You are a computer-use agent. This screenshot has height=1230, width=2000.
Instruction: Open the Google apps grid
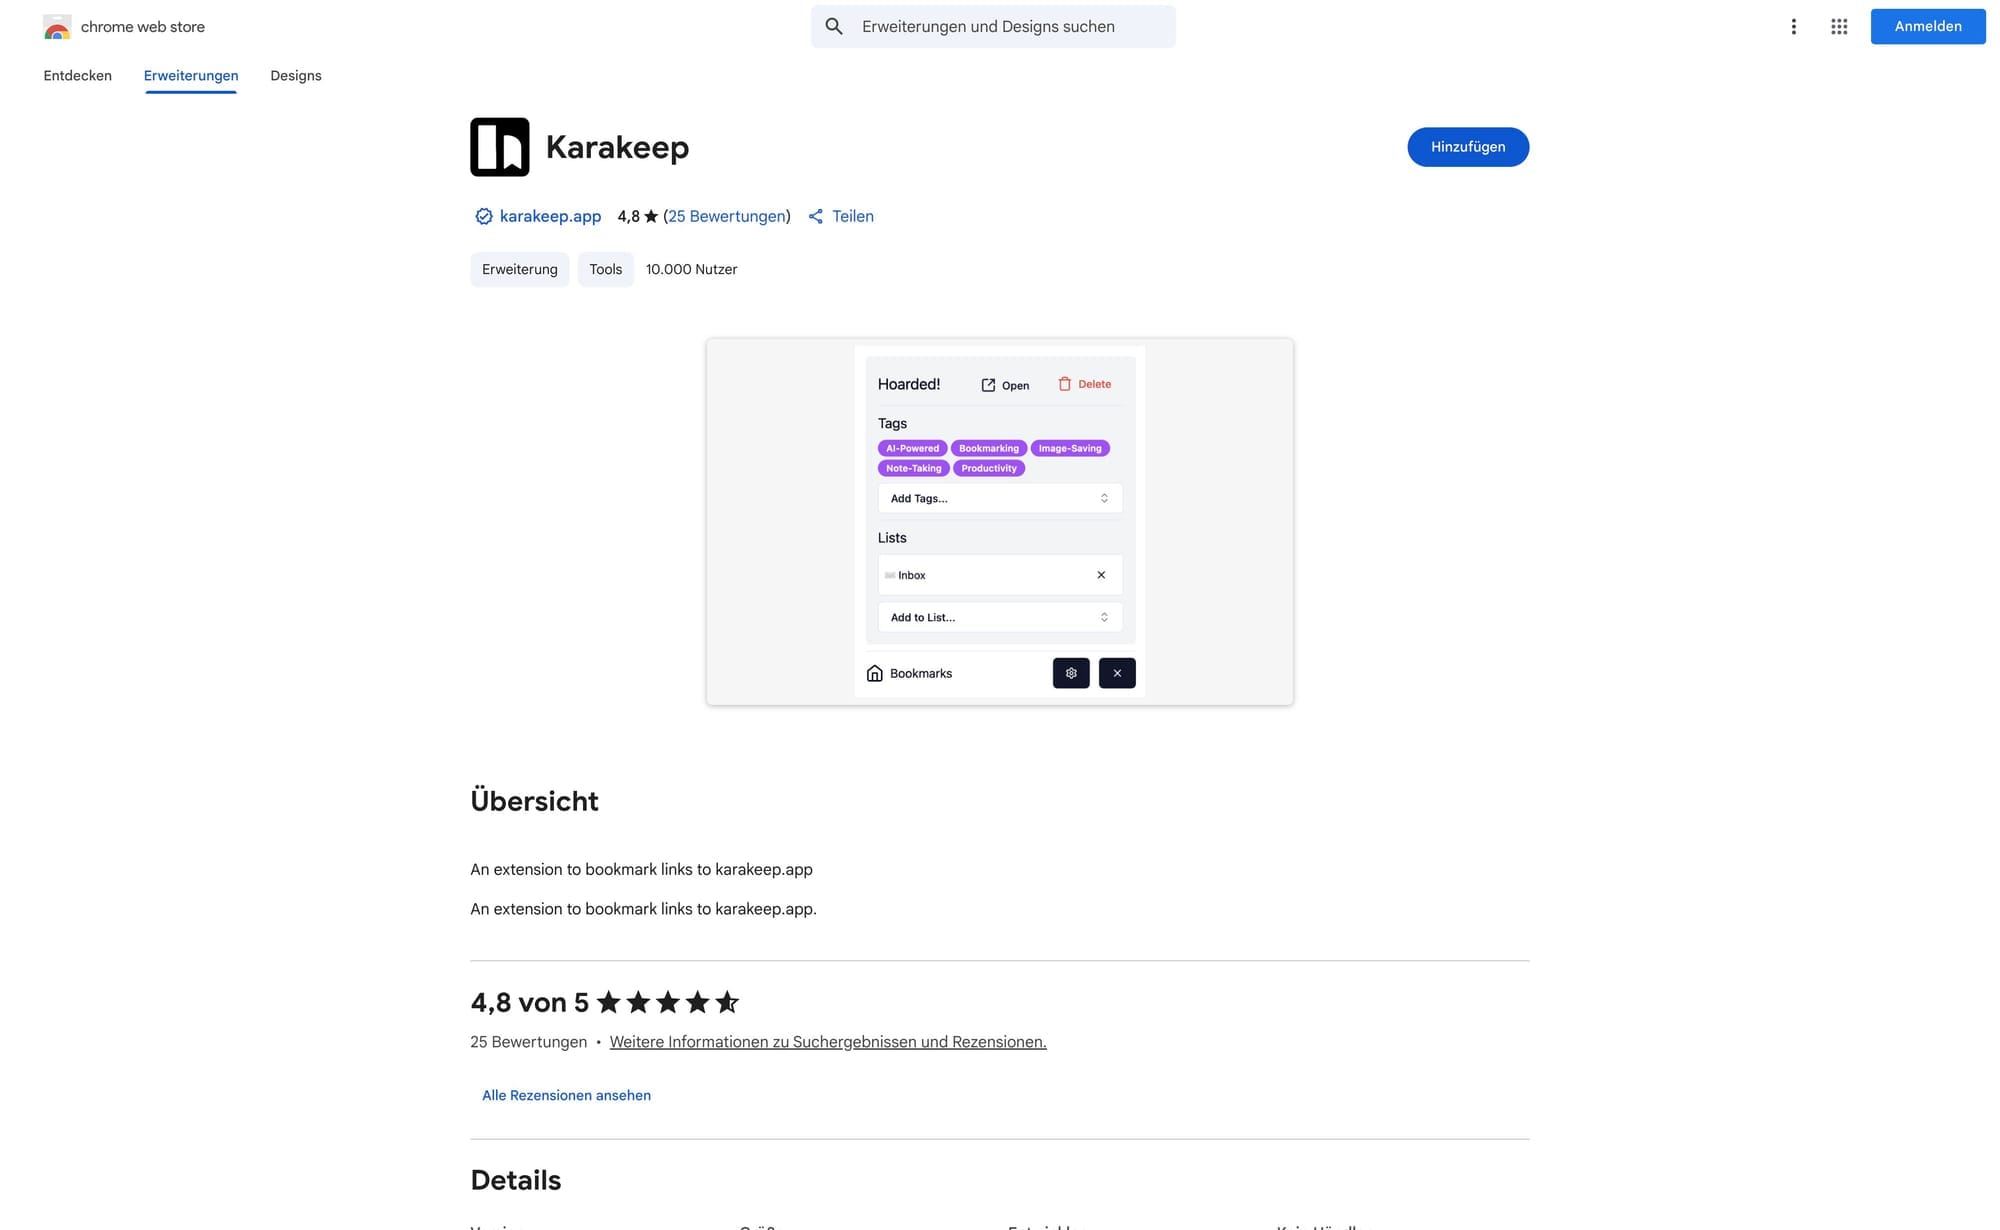click(1839, 27)
